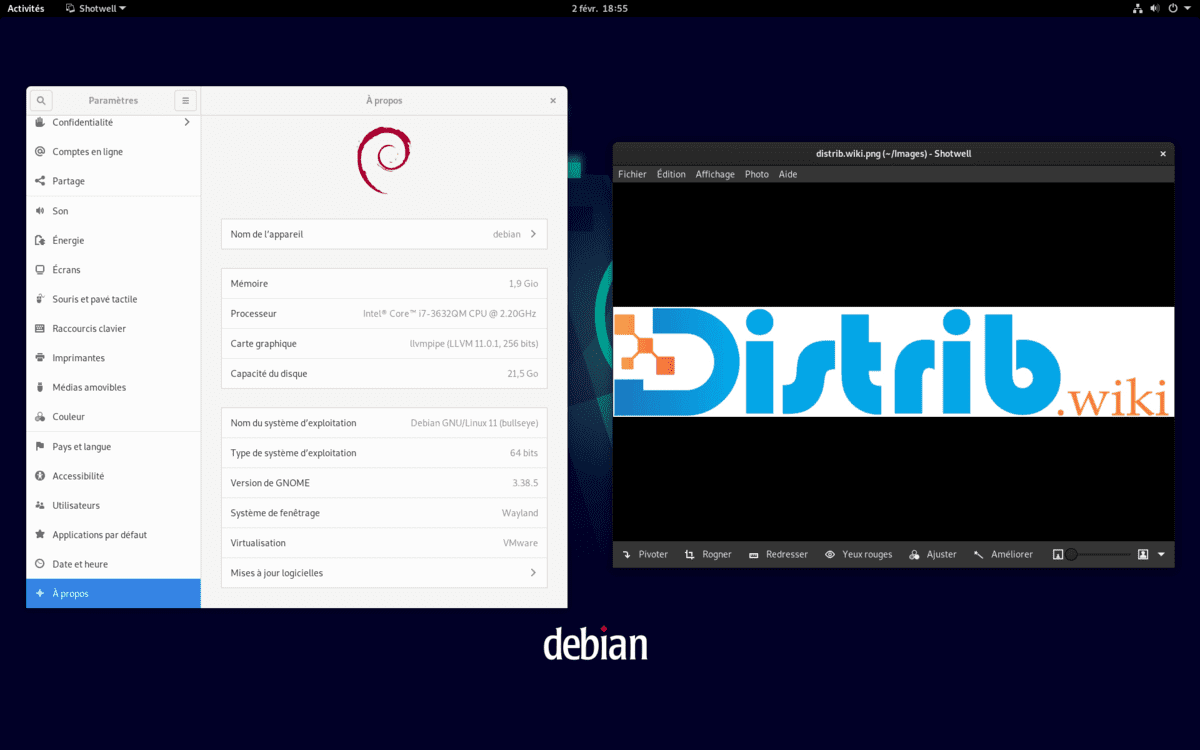Expand Confidentialité submenu chevron
The image size is (1200, 750).
click(187, 122)
